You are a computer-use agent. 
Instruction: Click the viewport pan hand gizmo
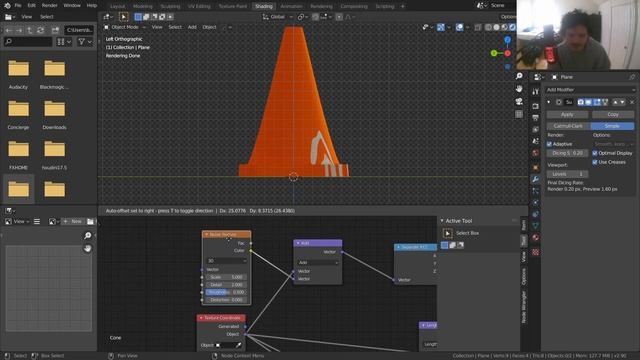pos(519,89)
